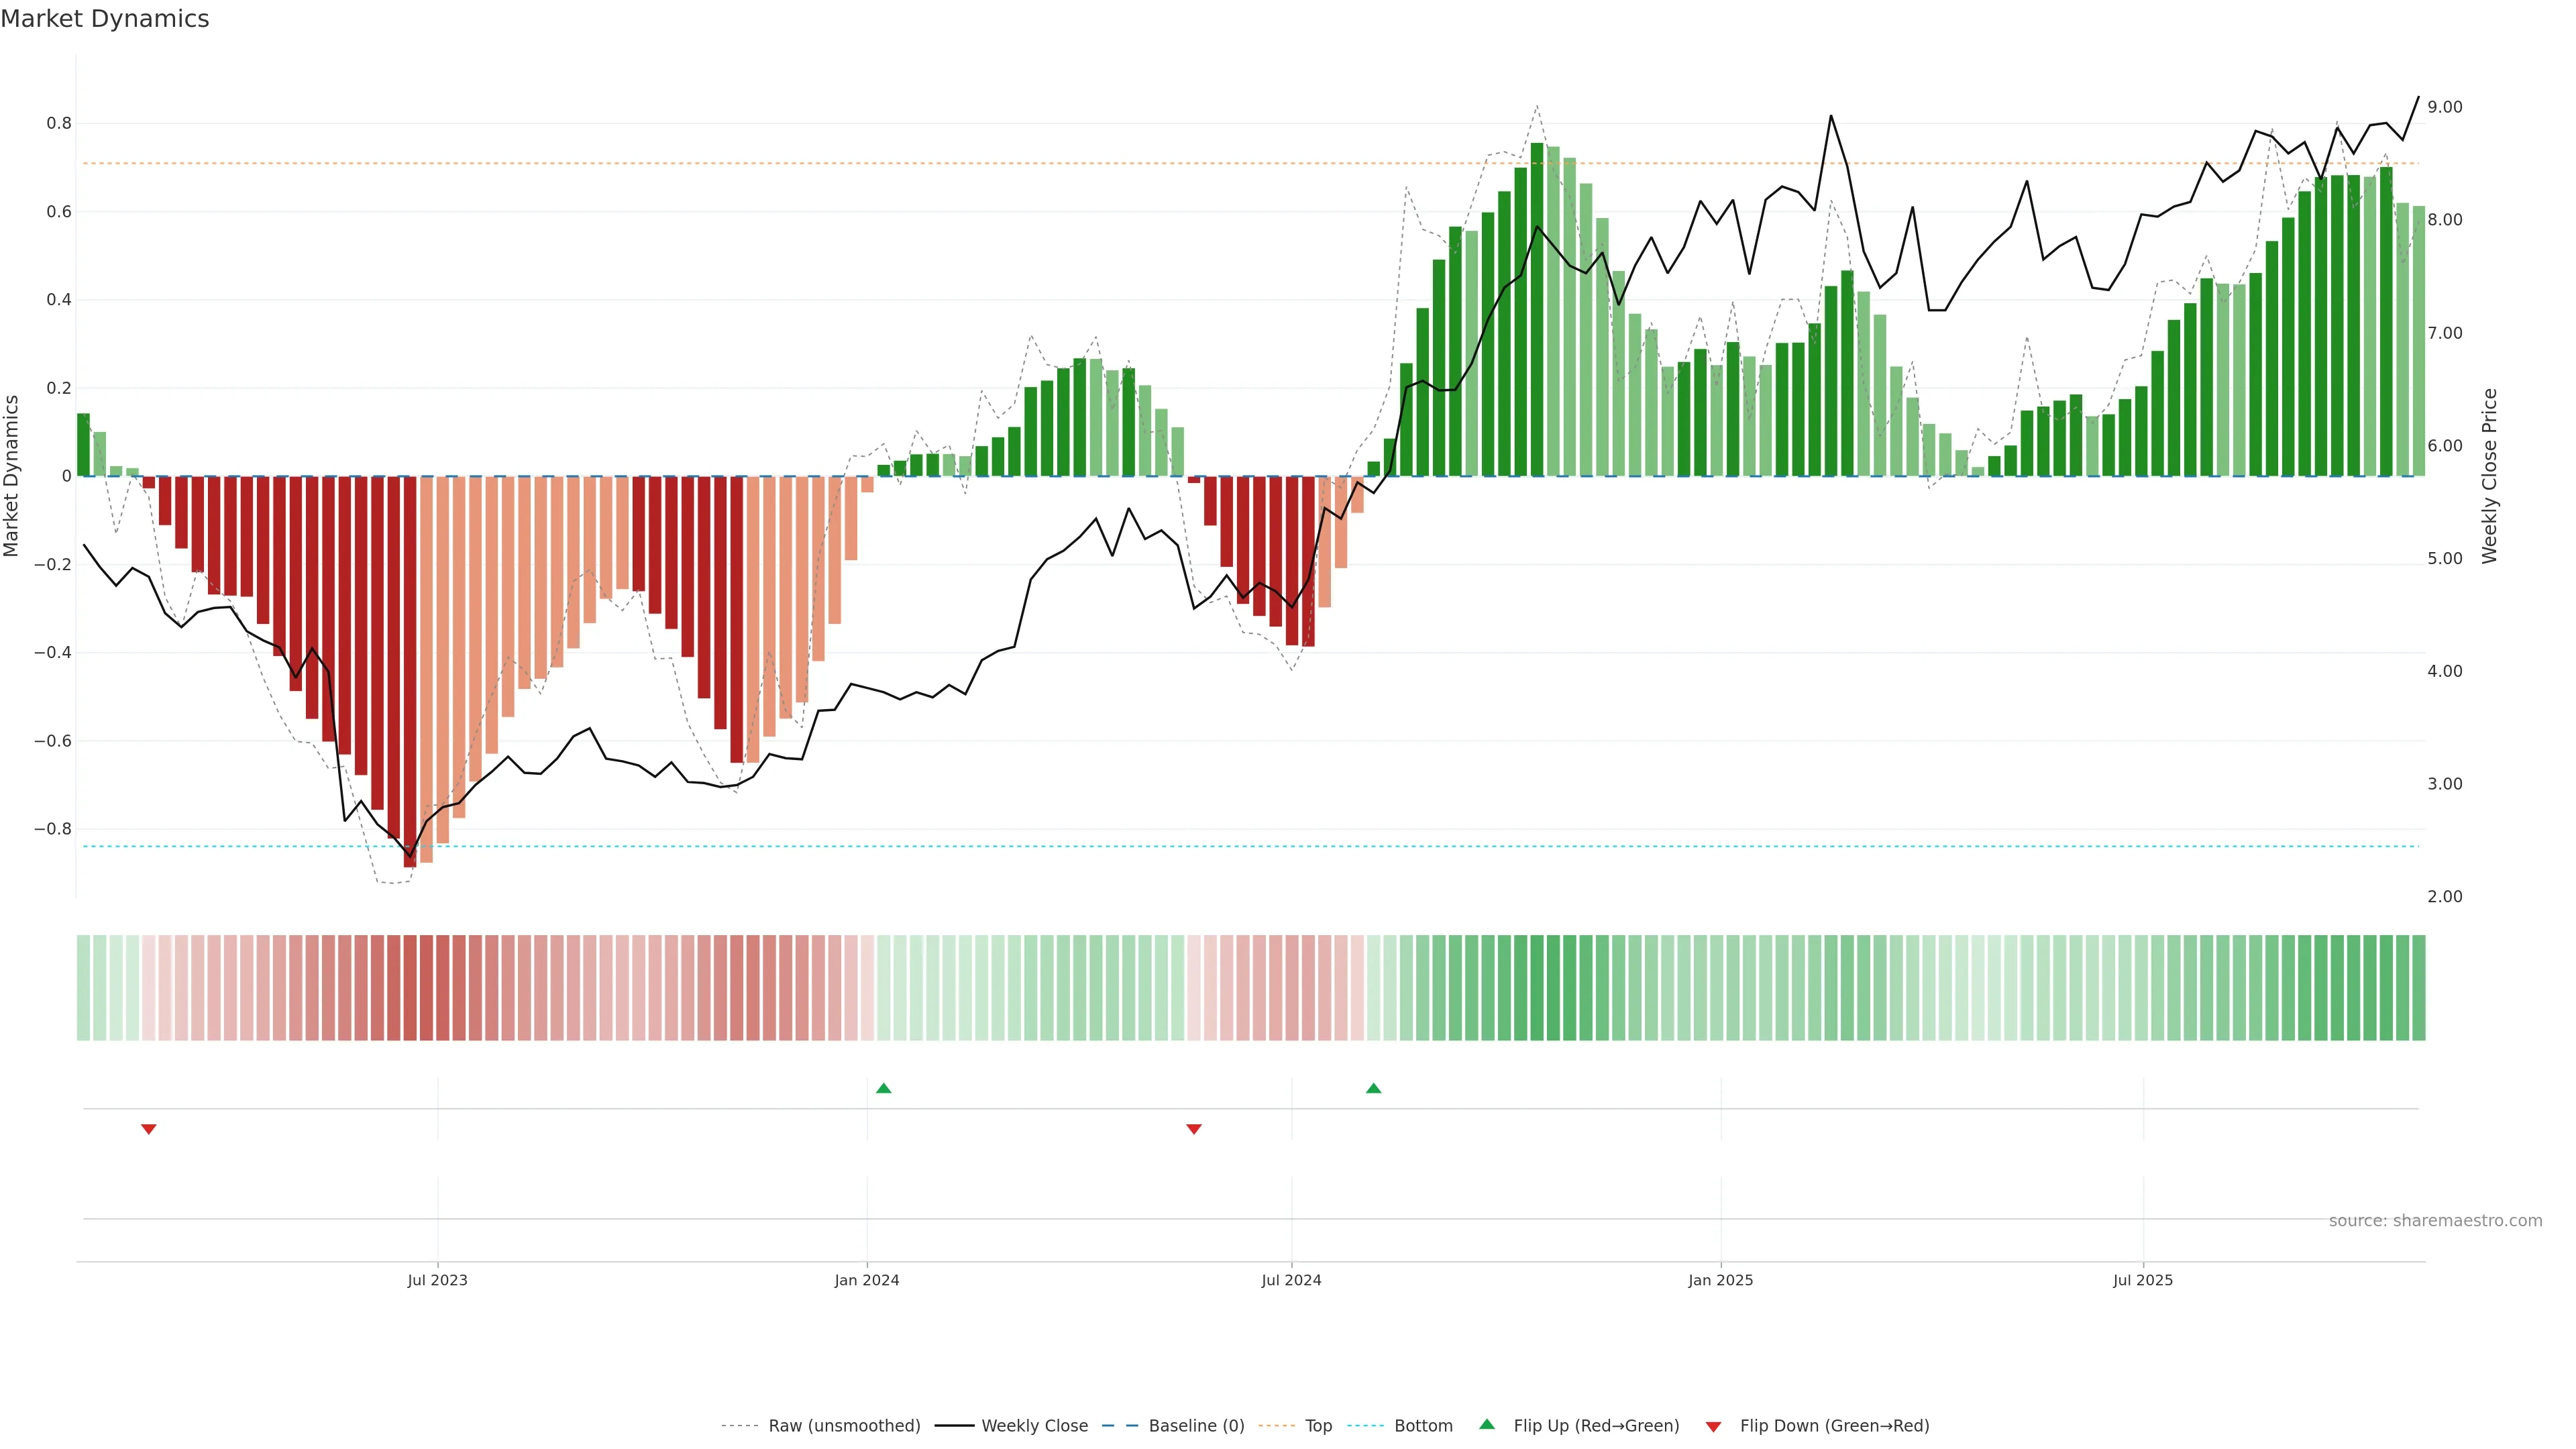2576x1449 pixels.
Task: Click the second green flip-up triangle near Aug 2024
Action: [x=1373, y=1088]
